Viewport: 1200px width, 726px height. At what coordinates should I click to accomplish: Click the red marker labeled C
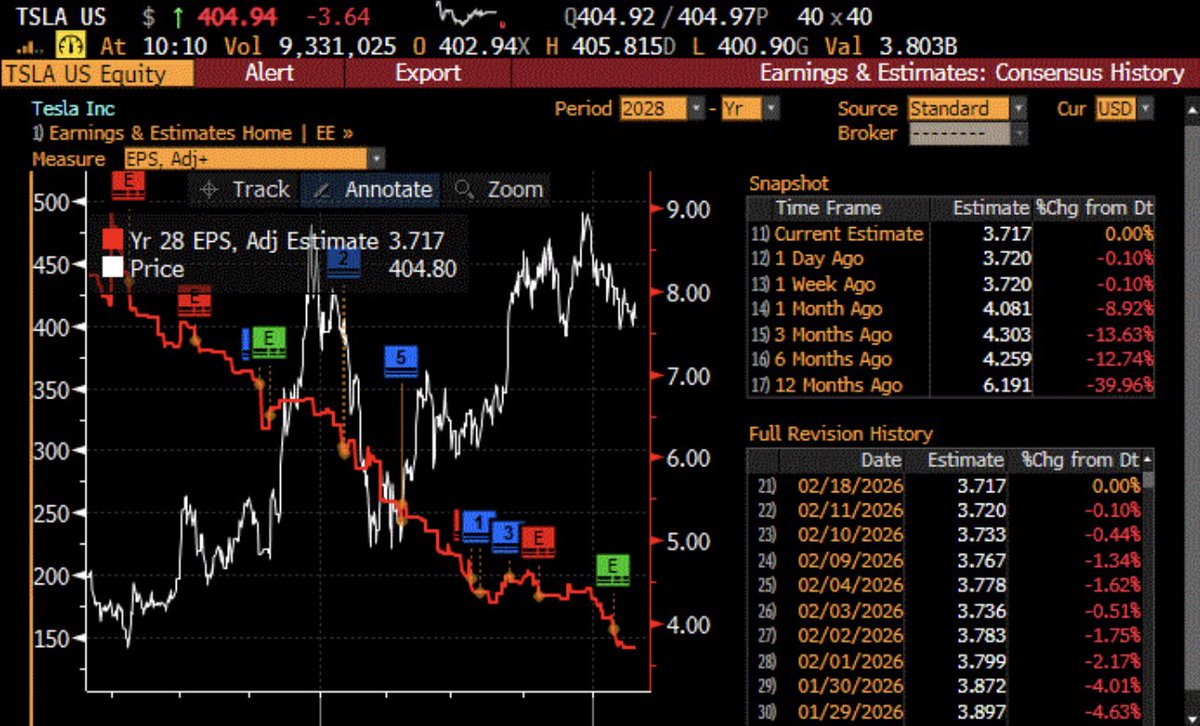click(195, 302)
